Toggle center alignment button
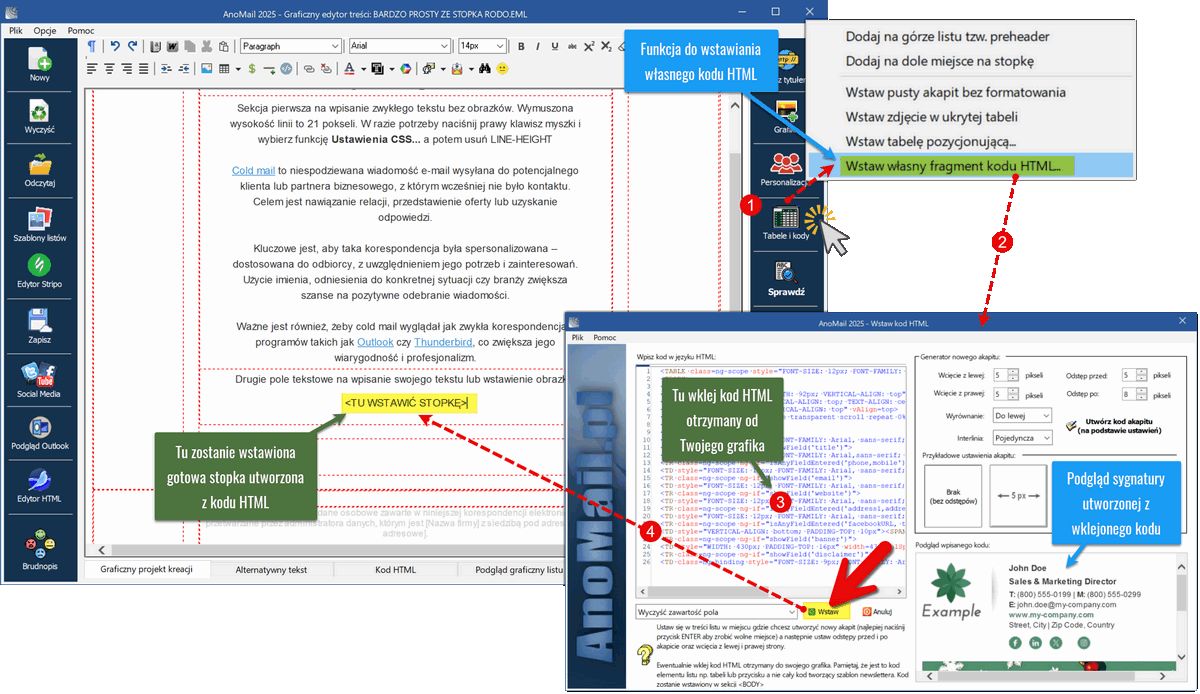This screenshot has width=1200, height=694. coord(109,68)
